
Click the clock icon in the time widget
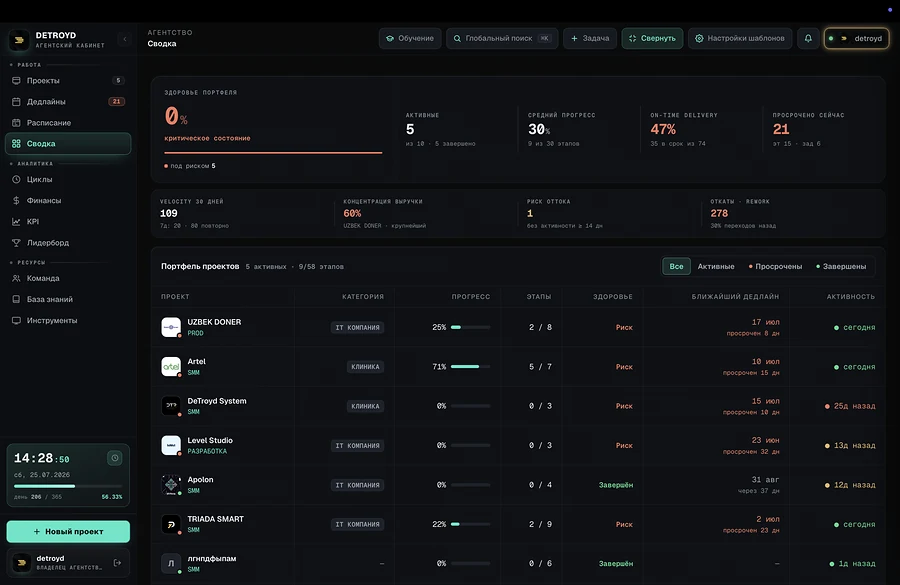(x=115, y=458)
